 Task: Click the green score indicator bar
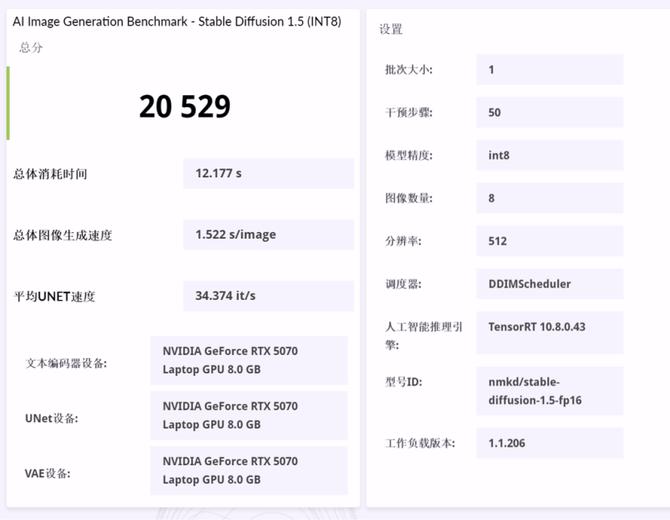8,104
